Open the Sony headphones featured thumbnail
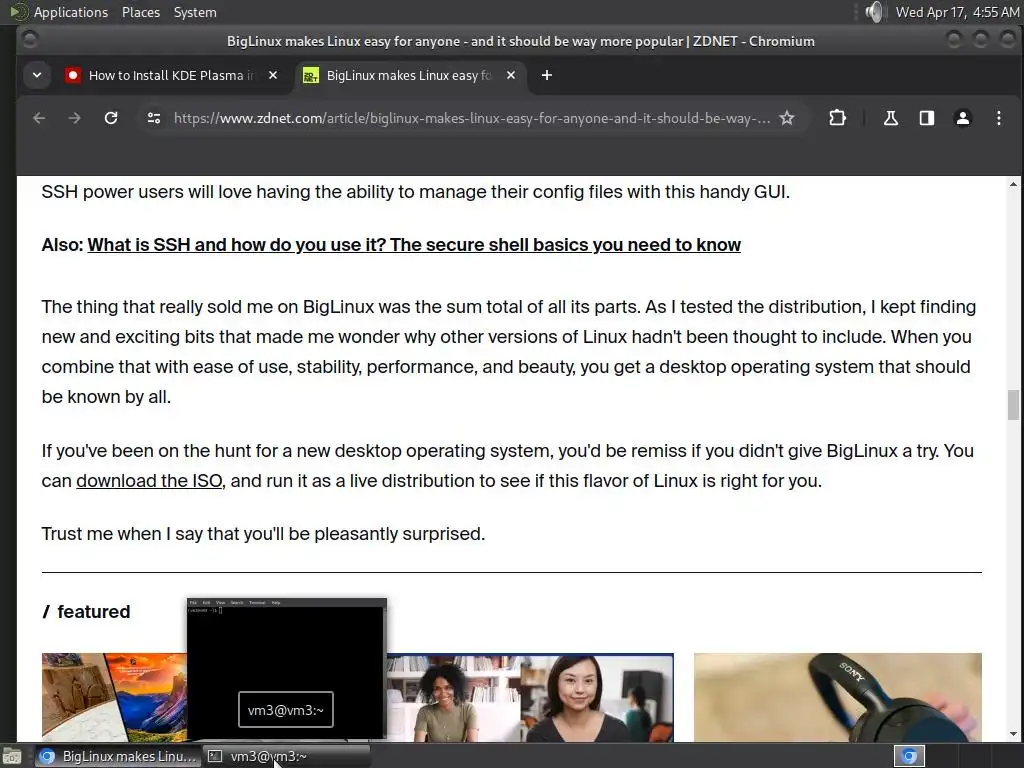 click(x=837, y=697)
